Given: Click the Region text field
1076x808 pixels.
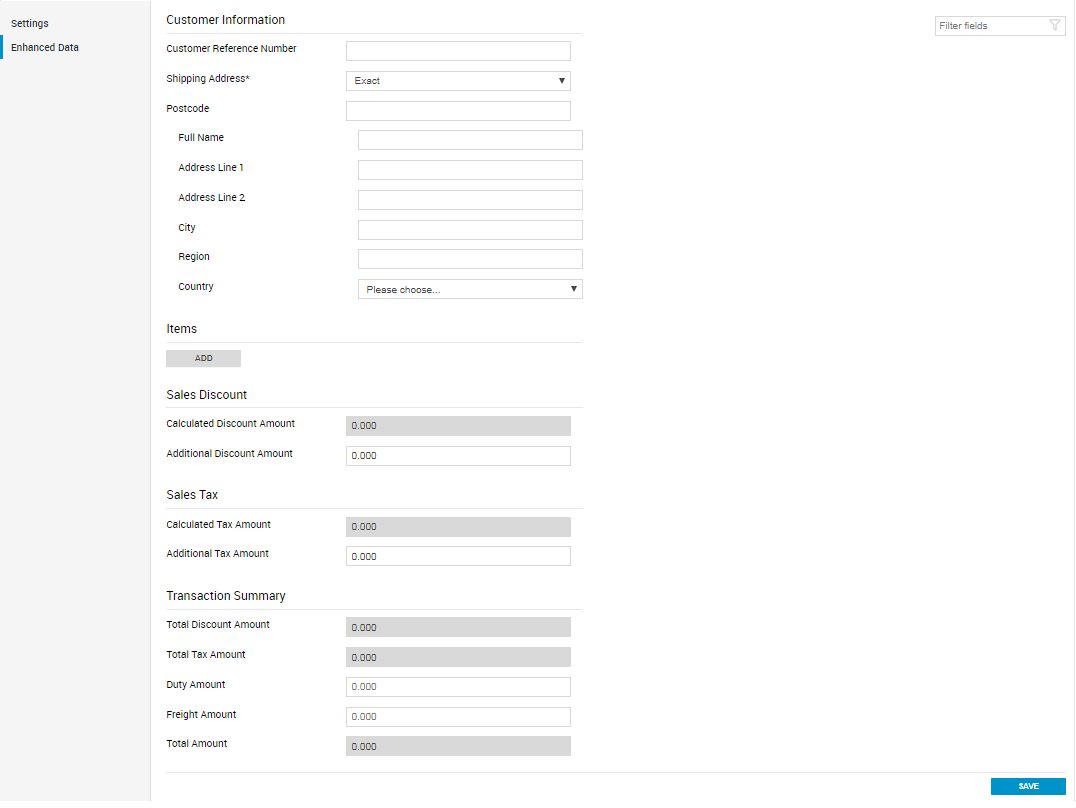Looking at the screenshot, I should click(x=470, y=260).
